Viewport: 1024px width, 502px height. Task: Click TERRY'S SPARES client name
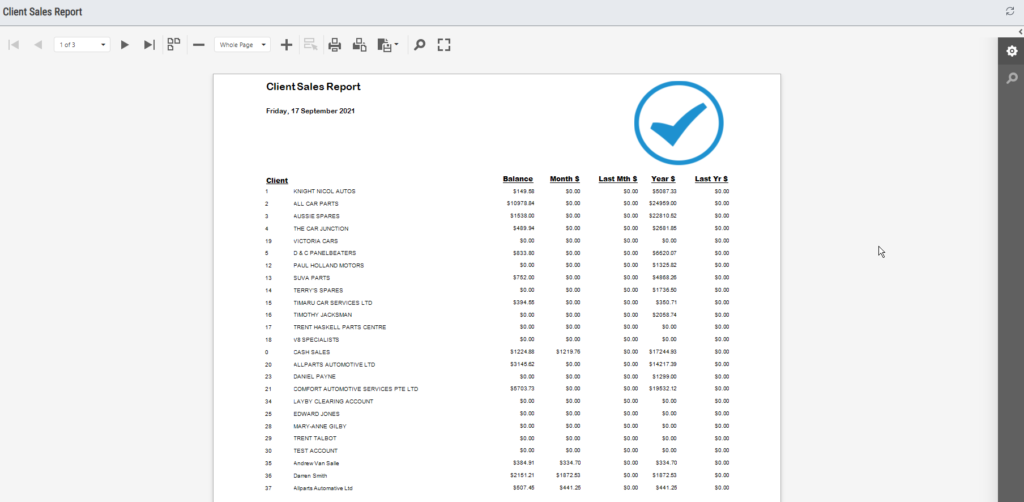click(x=318, y=290)
